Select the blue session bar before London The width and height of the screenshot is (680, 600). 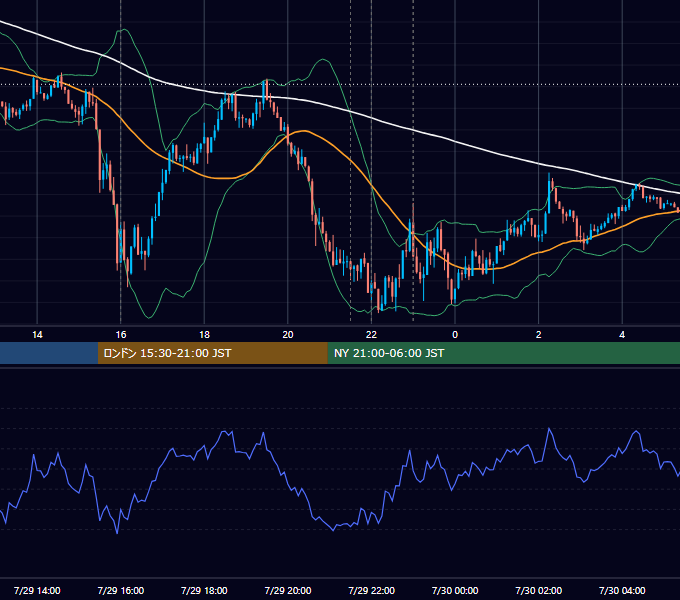[49, 353]
